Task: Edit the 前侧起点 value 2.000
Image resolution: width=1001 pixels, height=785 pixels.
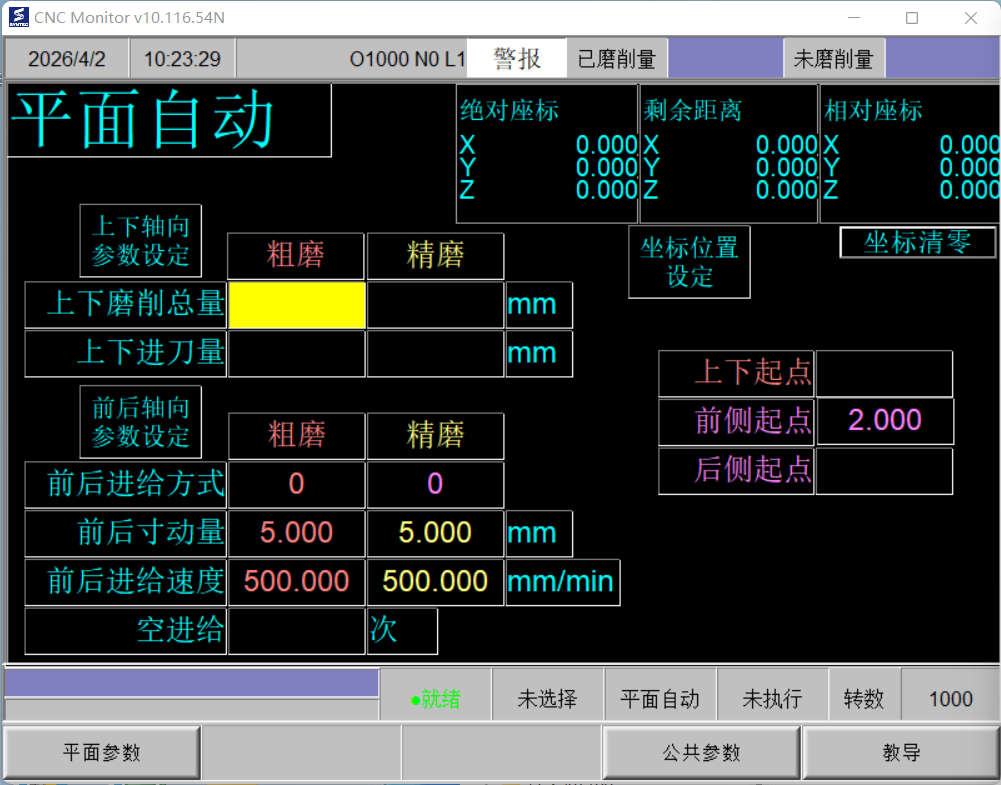Action: click(x=884, y=421)
